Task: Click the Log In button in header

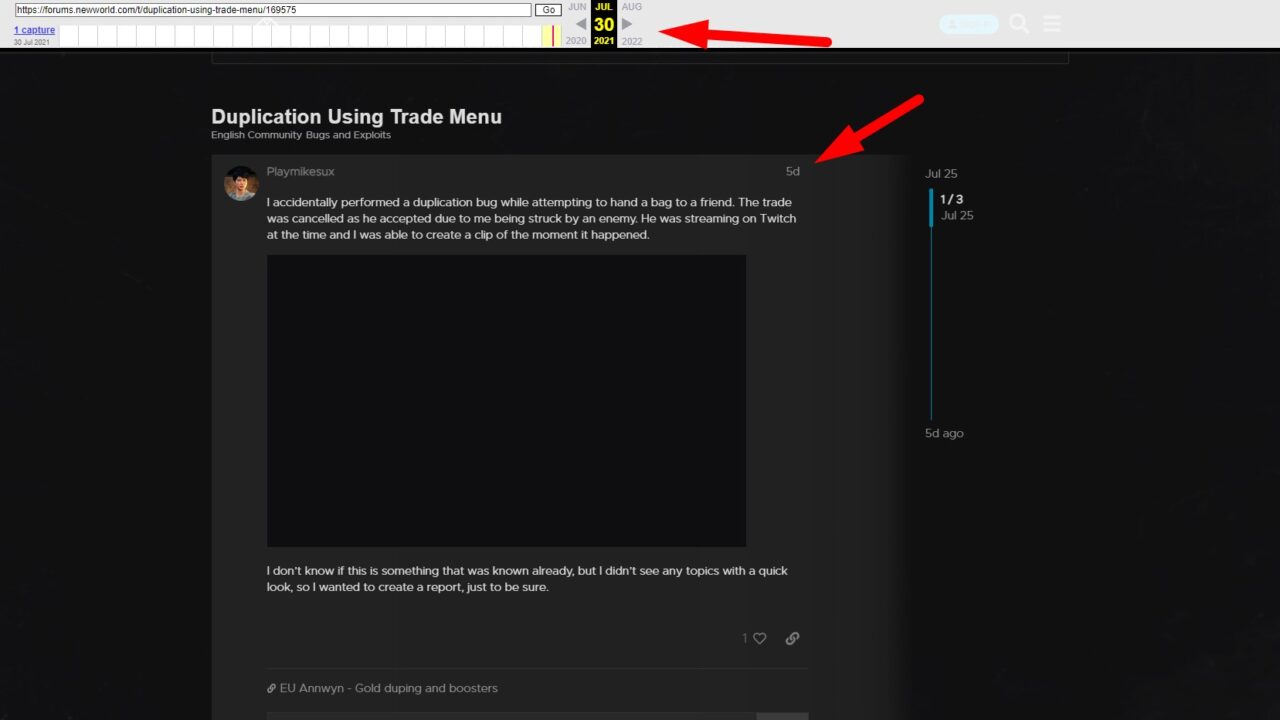Action: [x=968, y=24]
